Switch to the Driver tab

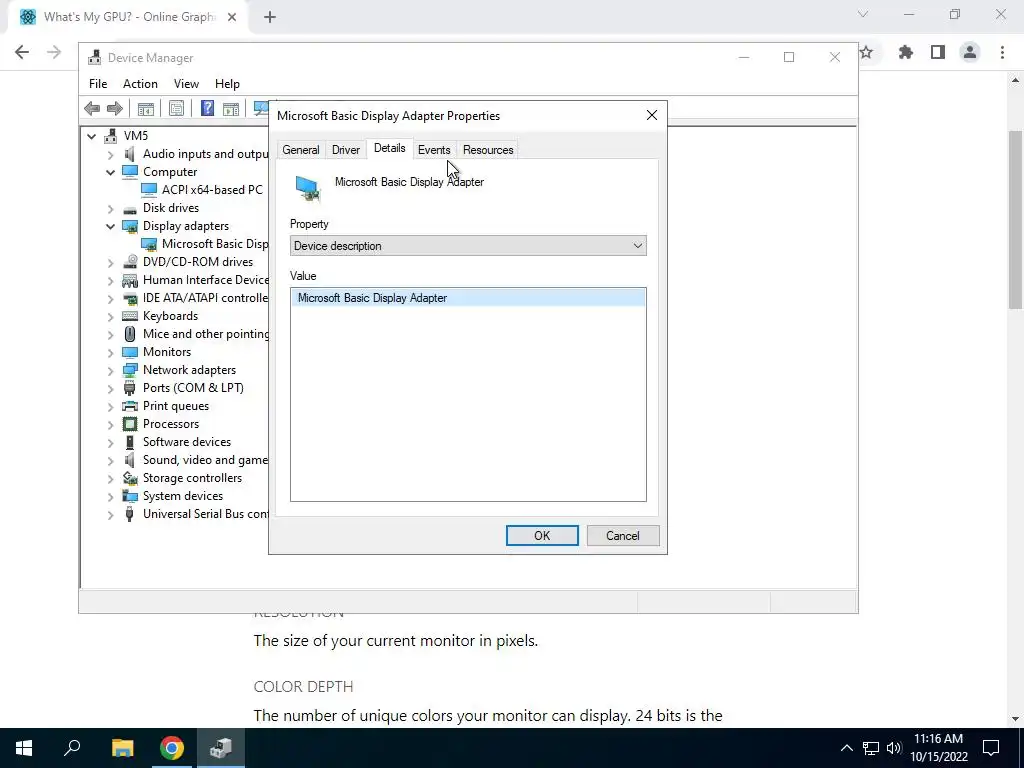[x=345, y=150]
